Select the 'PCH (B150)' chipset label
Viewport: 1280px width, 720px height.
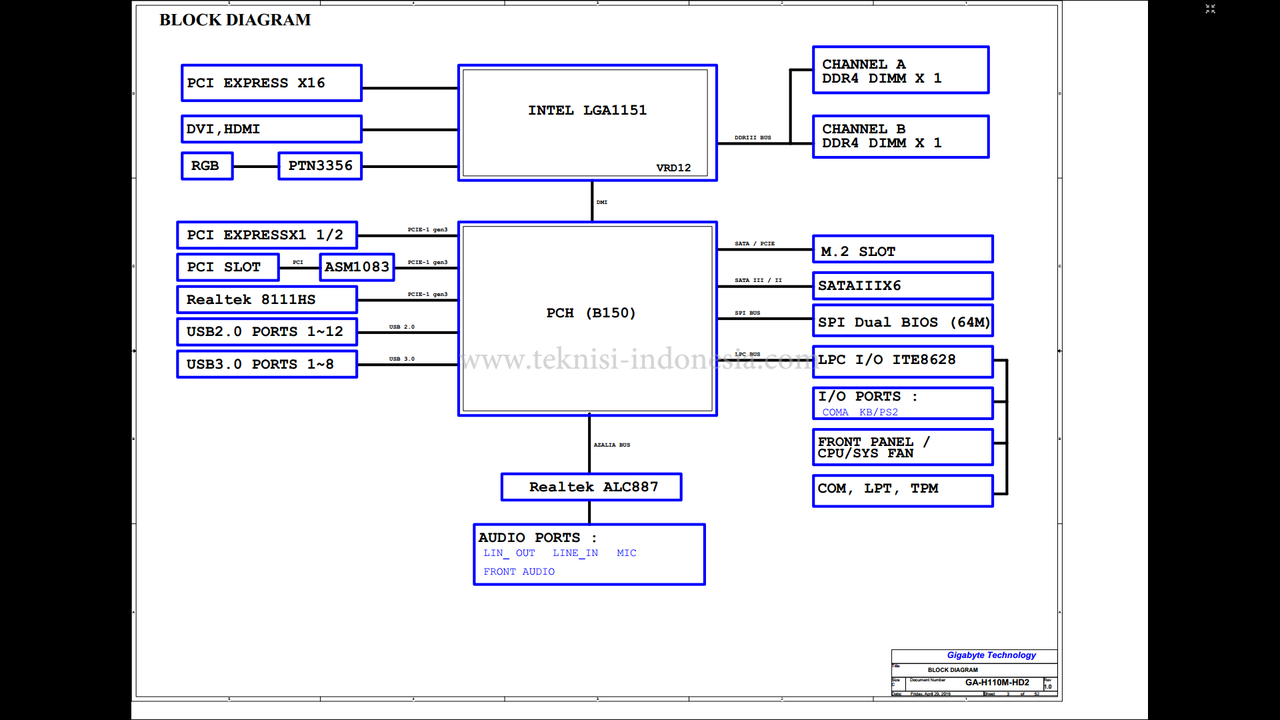[591, 313]
